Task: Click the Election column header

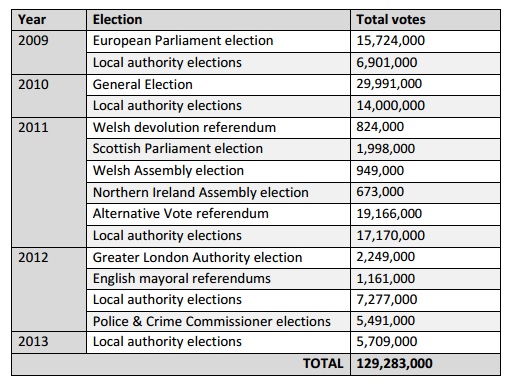Action: coord(218,20)
